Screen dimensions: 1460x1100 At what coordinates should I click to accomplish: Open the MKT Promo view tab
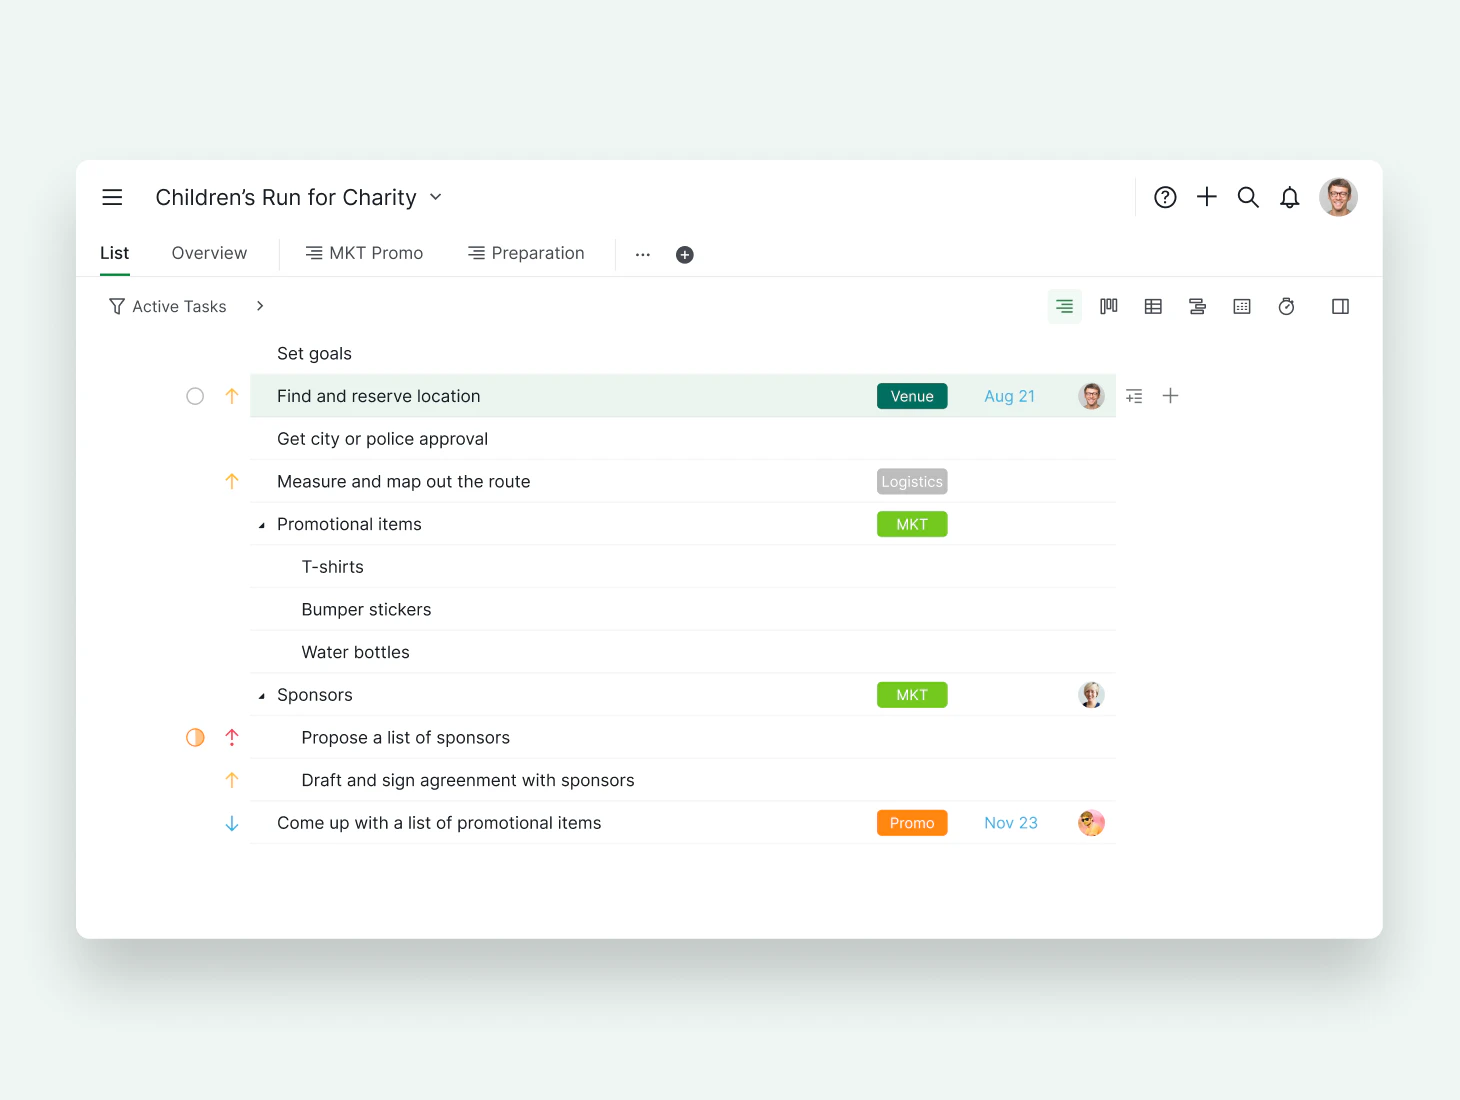point(365,253)
